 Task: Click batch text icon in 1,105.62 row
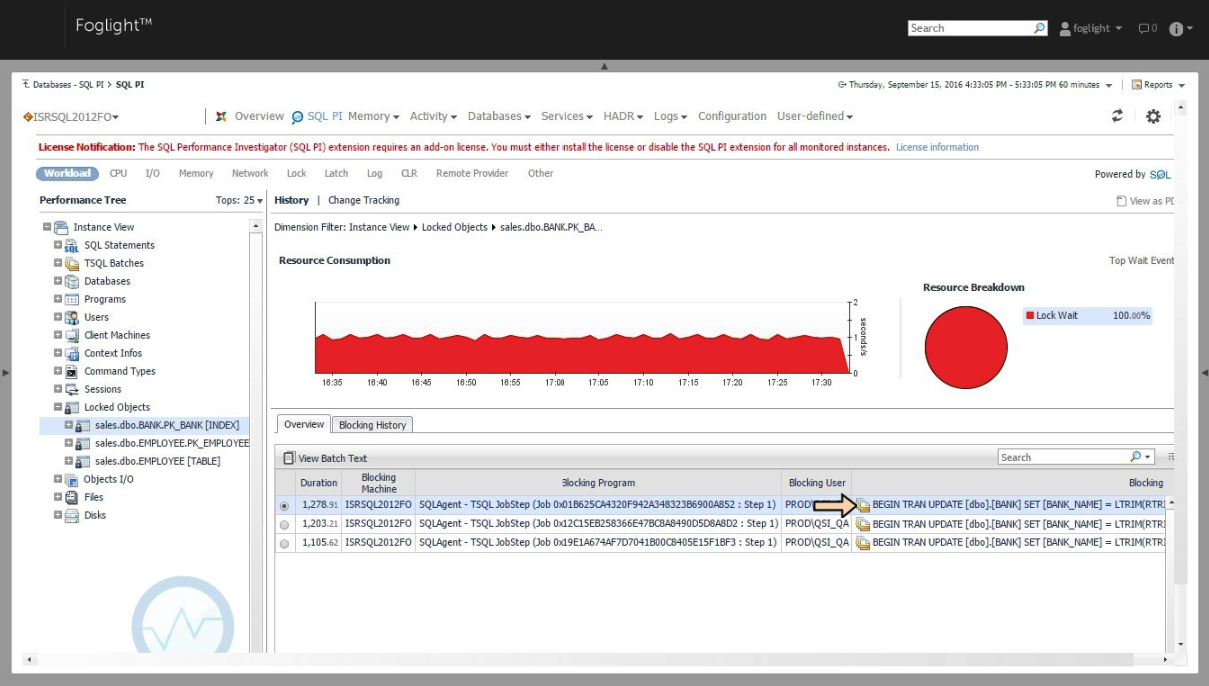[x=862, y=543]
